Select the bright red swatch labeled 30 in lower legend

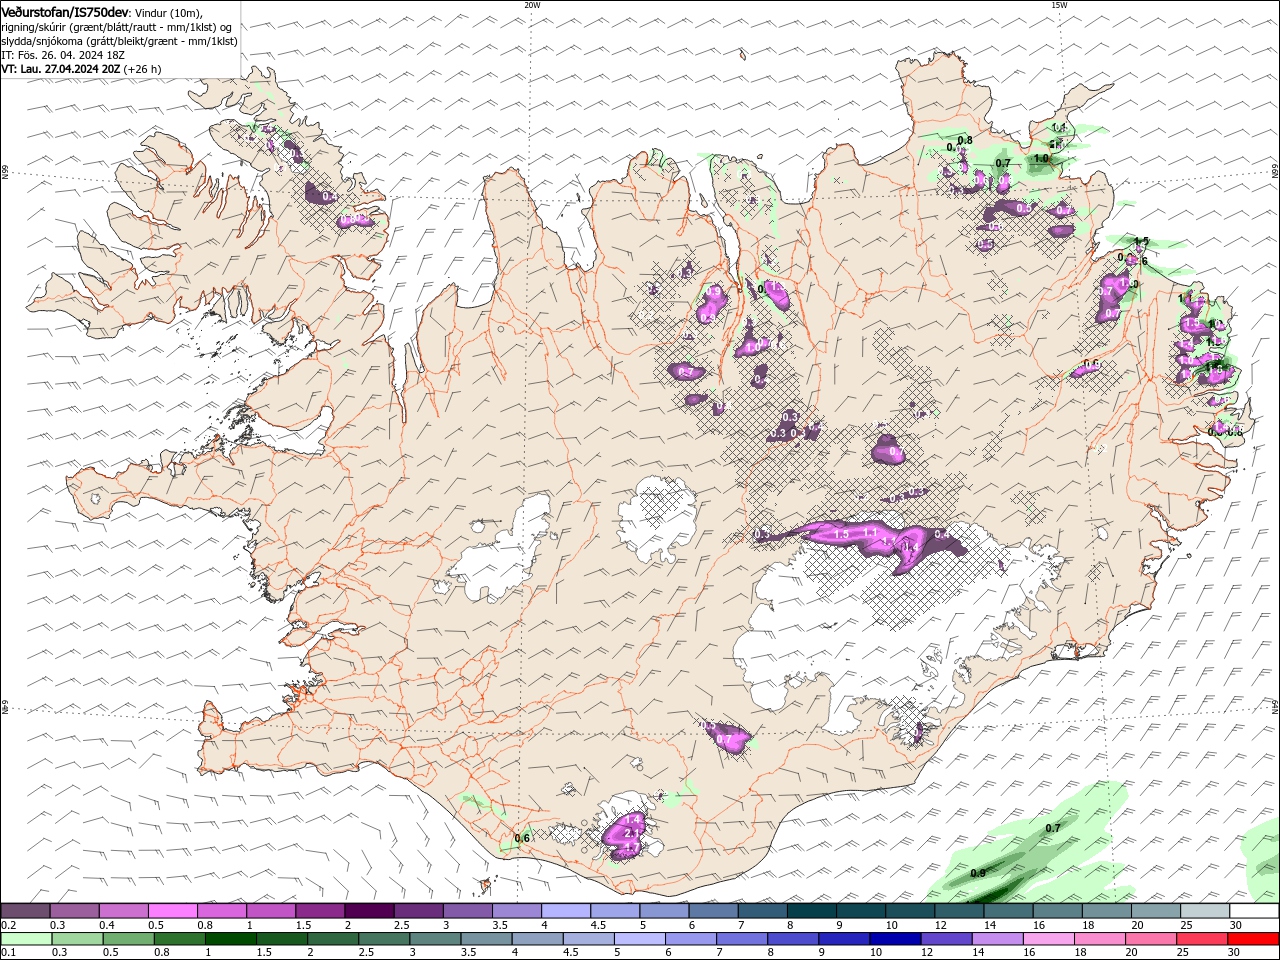[1253, 939]
